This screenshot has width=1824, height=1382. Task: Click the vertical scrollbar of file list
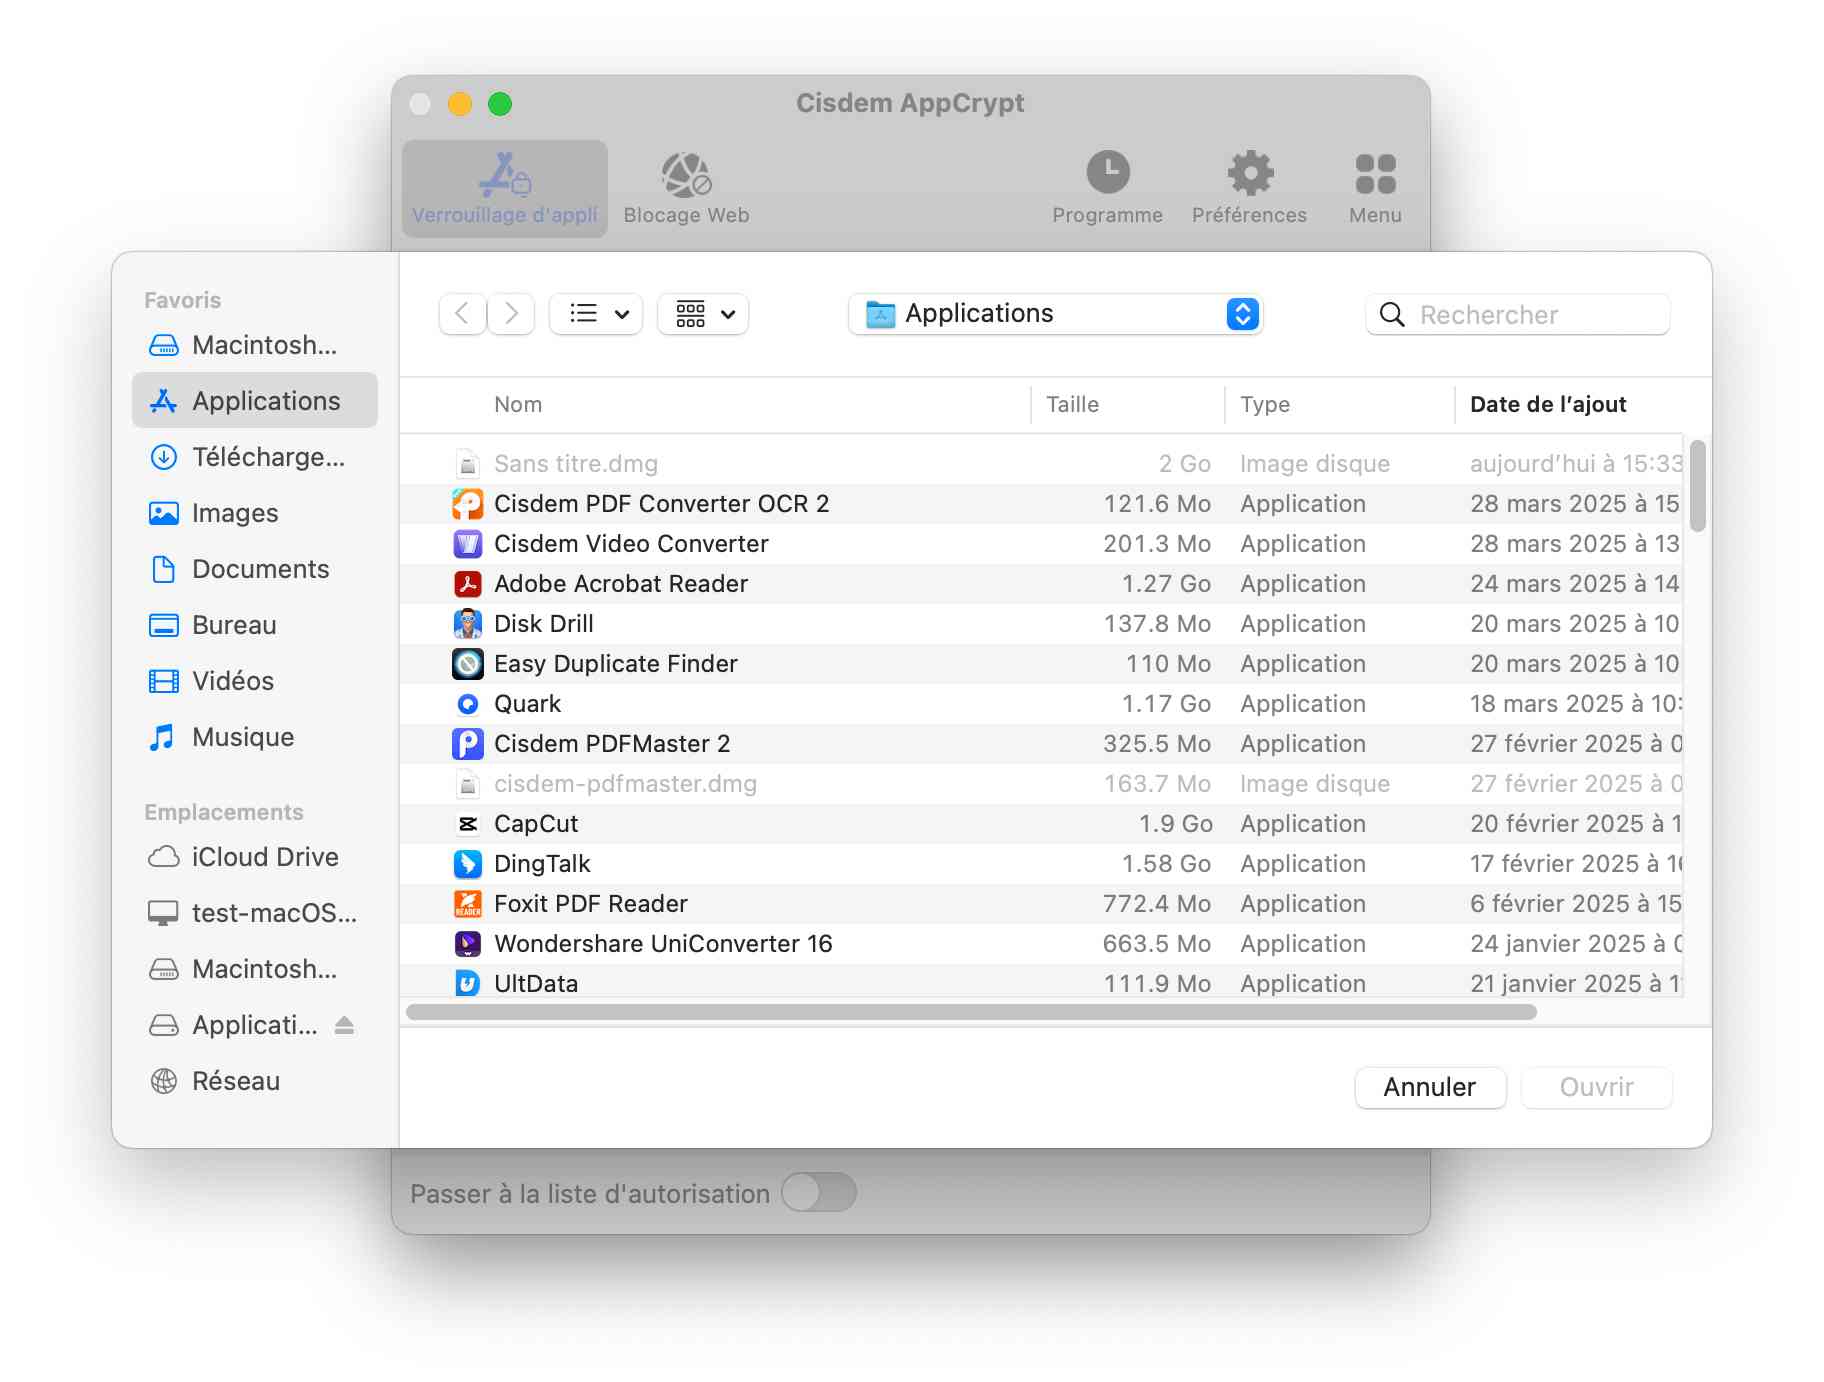tap(1697, 486)
